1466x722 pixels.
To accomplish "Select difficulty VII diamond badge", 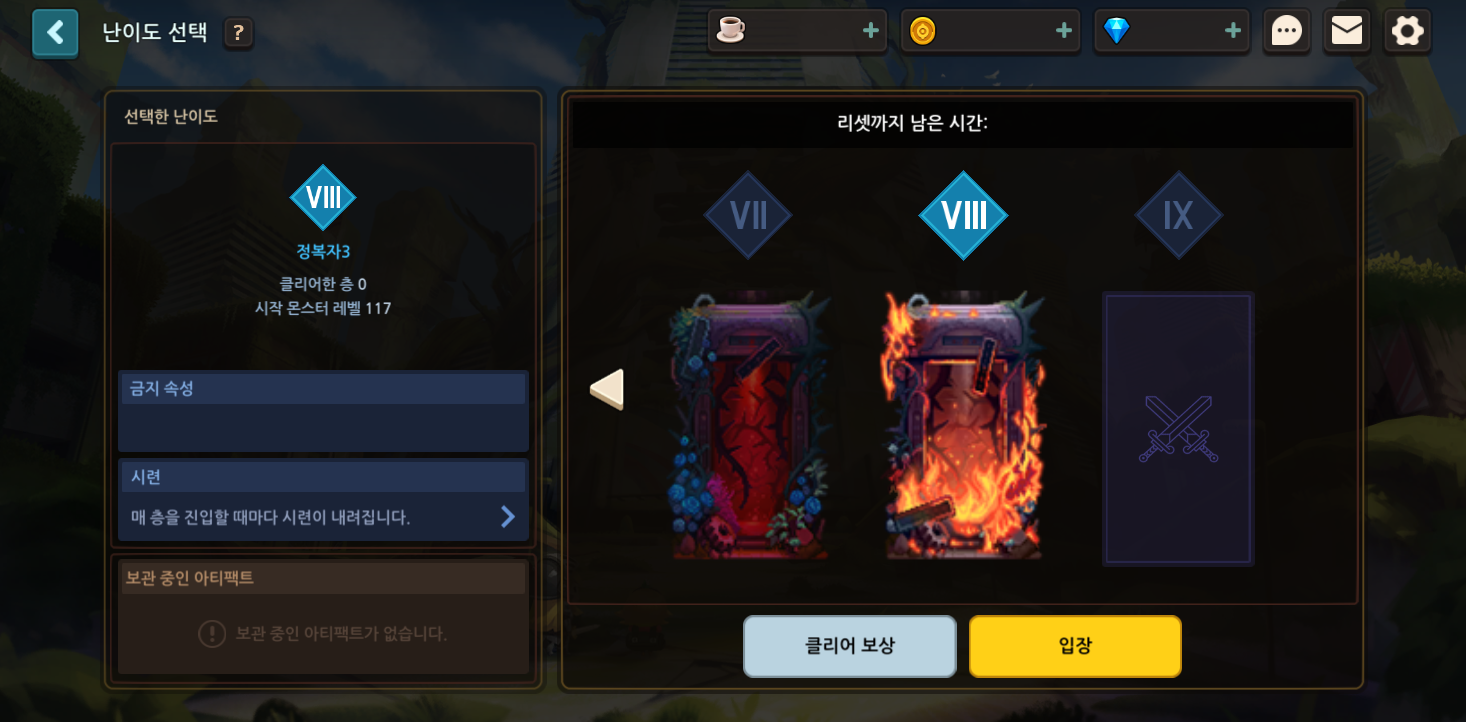I will point(748,215).
